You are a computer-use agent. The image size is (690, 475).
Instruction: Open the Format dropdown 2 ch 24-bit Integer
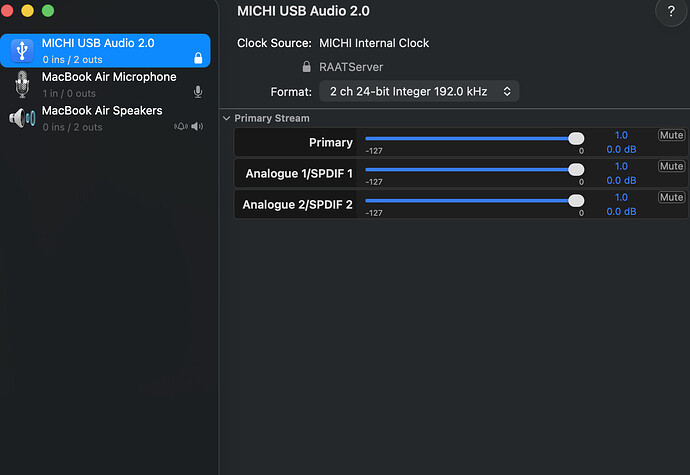[x=419, y=91]
